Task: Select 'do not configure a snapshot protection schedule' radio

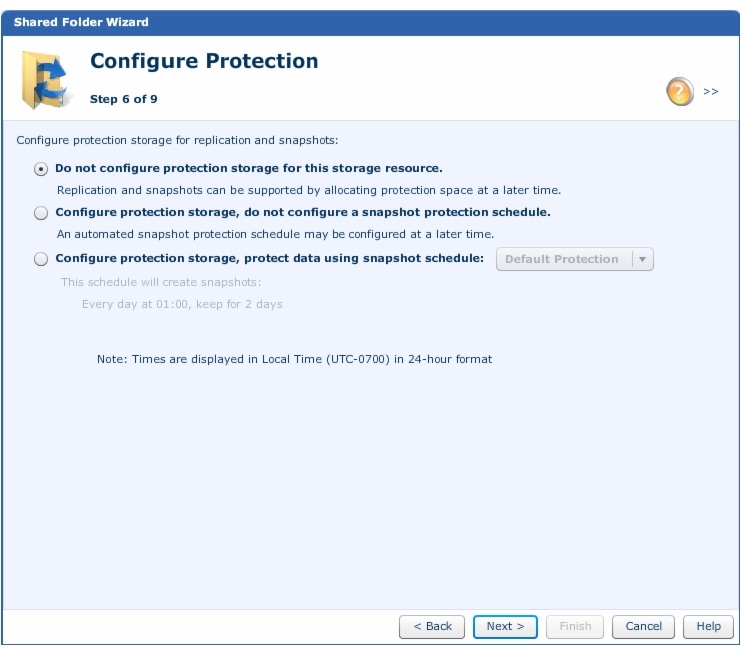Action: [x=41, y=213]
